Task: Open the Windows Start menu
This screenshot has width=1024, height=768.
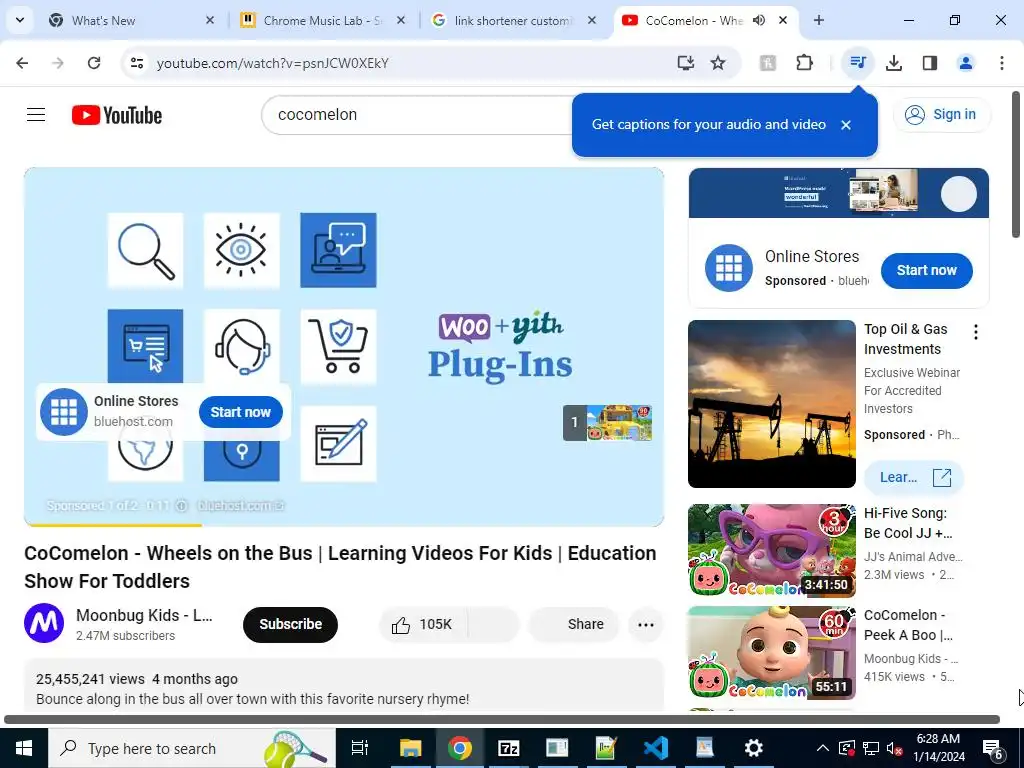Action: 24,748
